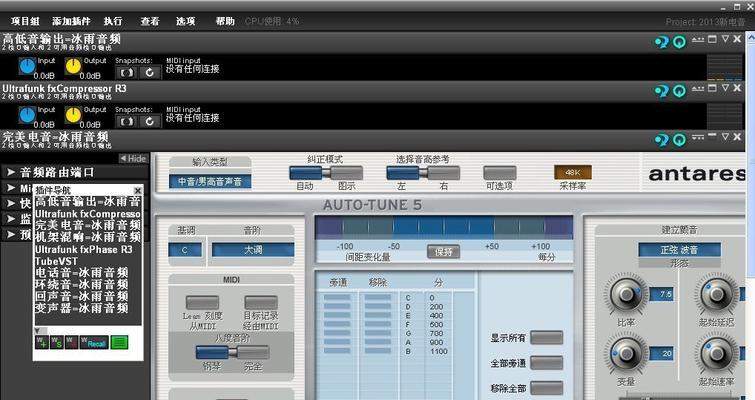
Task: Expand the 音频路由端口 section
Action: (x=11, y=172)
